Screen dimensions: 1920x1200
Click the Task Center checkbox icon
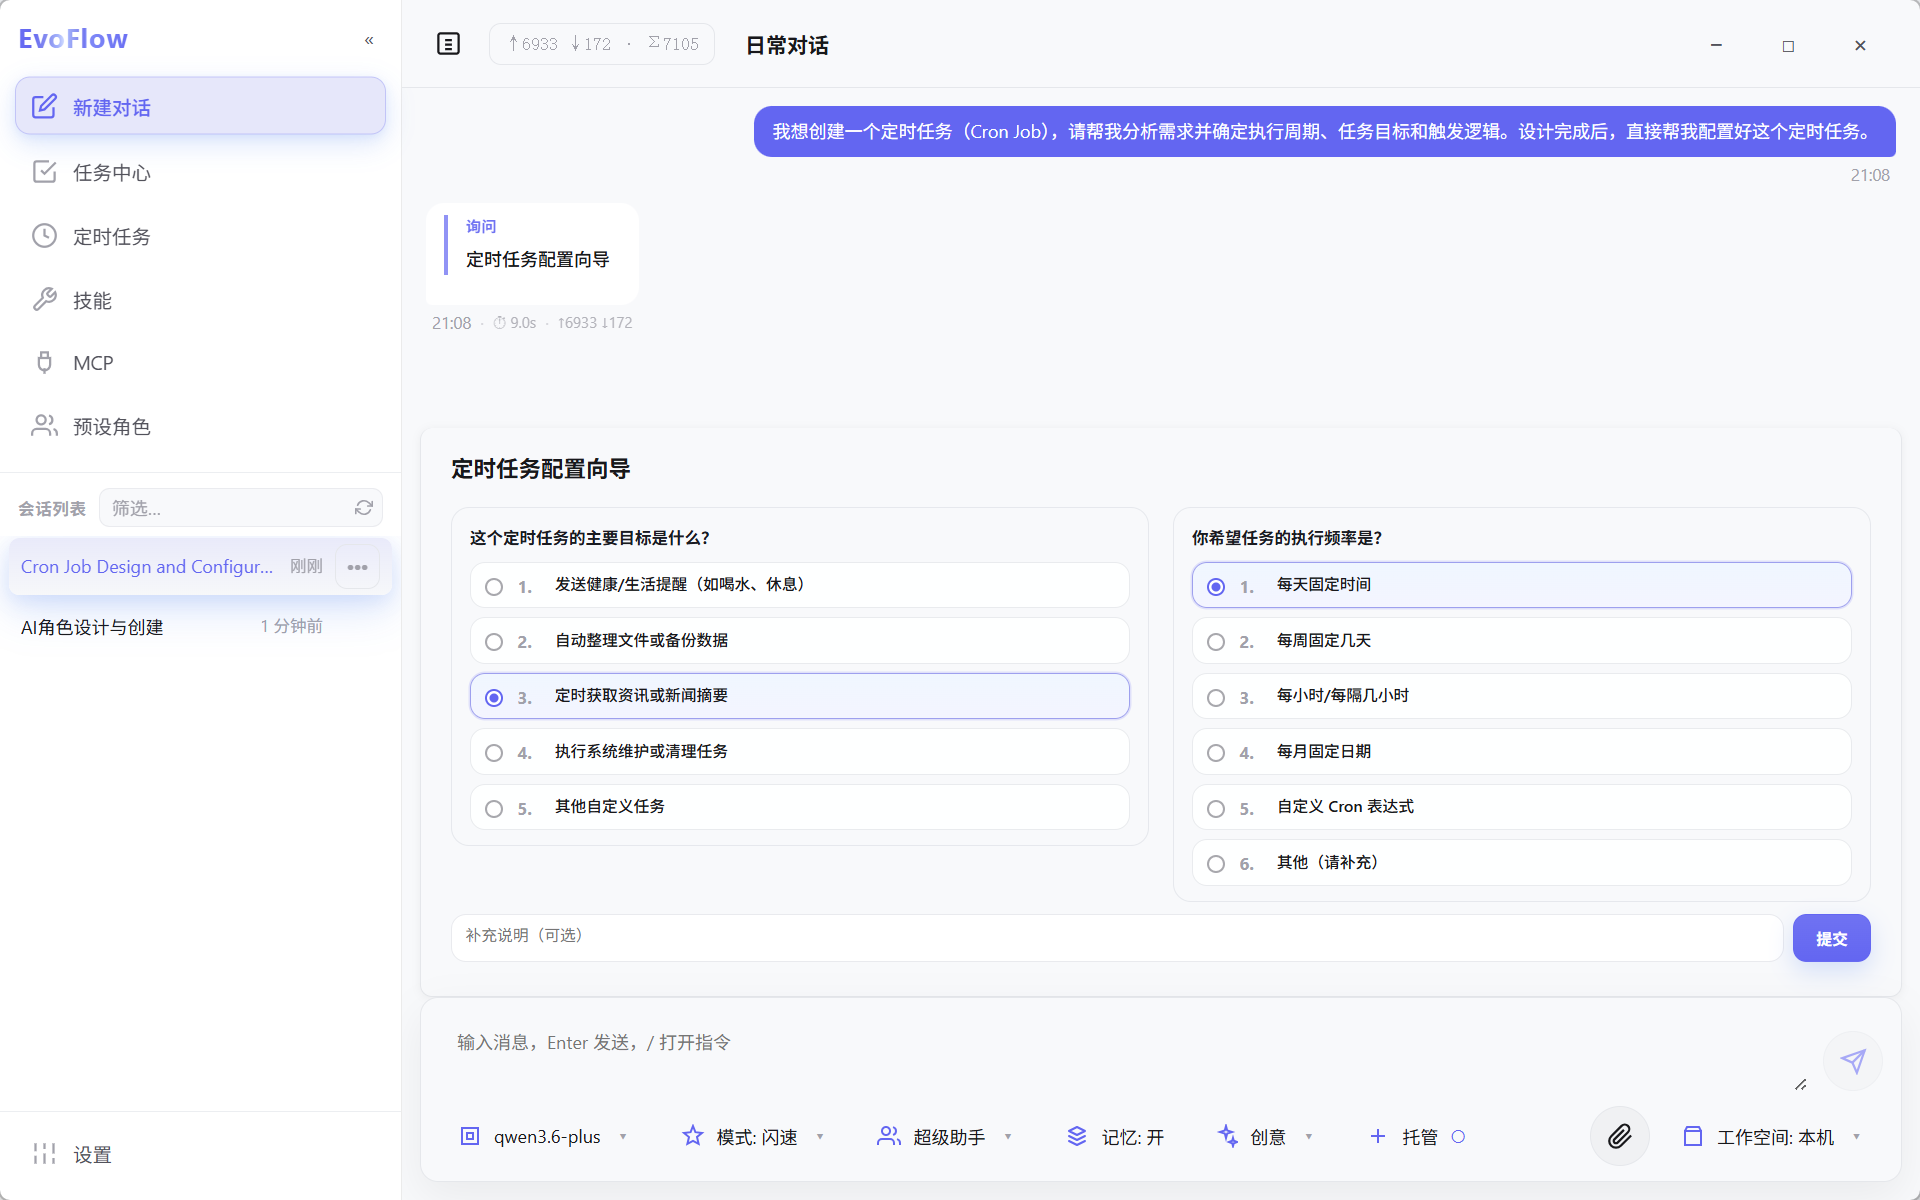tap(44, 172)
